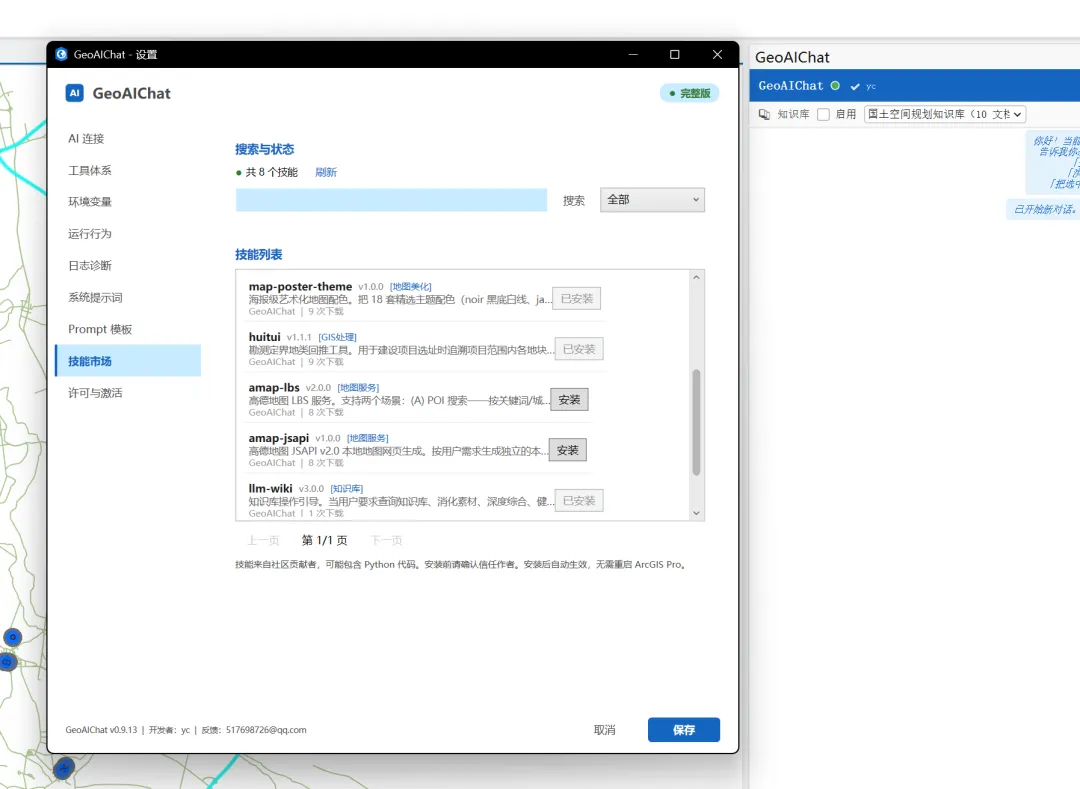Select the 技能市场 settings section
The height and width of the screenshot is (789, 1080).
pyautogui.click(x=128, y=361)
